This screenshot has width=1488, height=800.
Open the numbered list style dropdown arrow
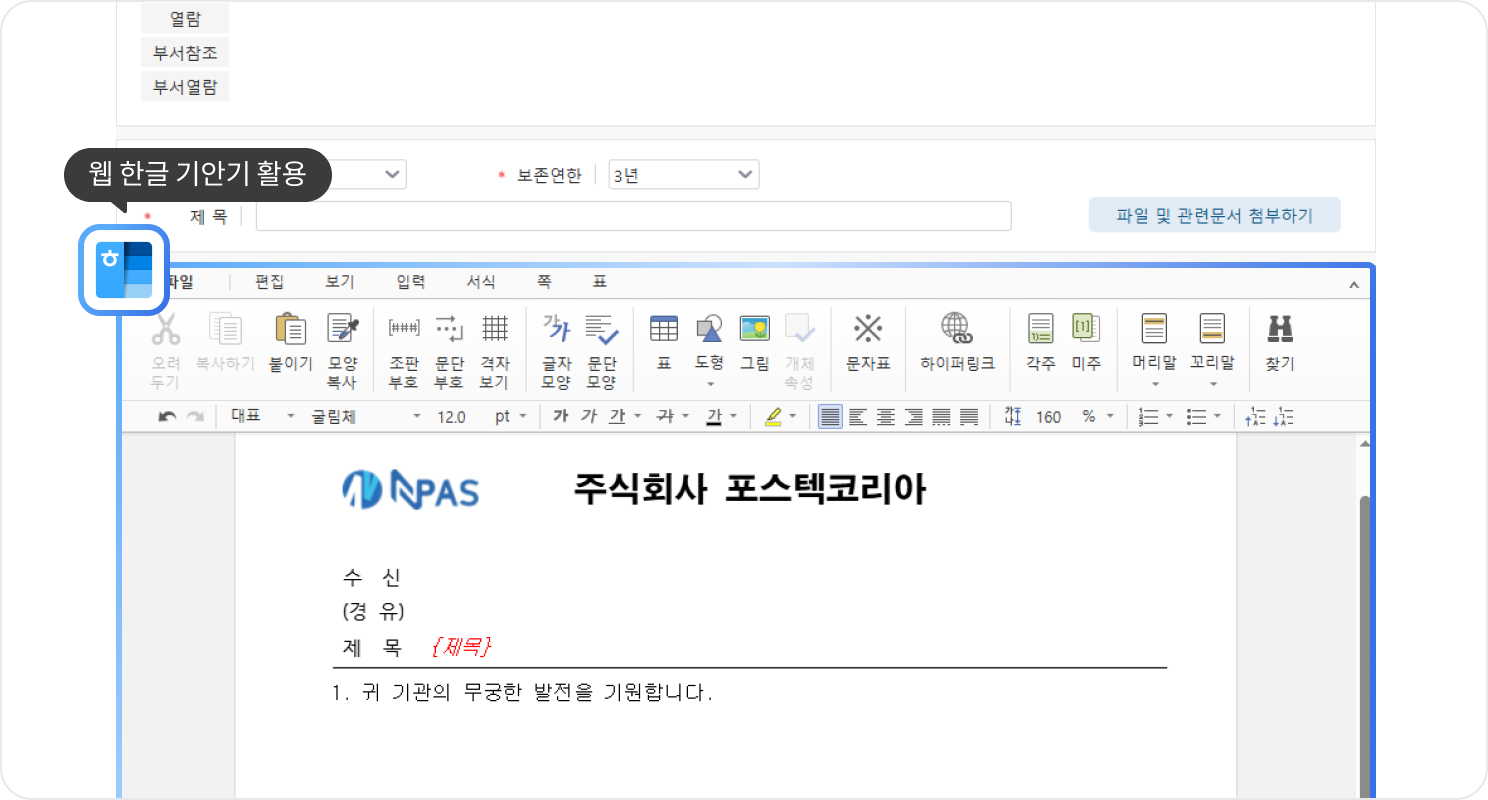1169,417
